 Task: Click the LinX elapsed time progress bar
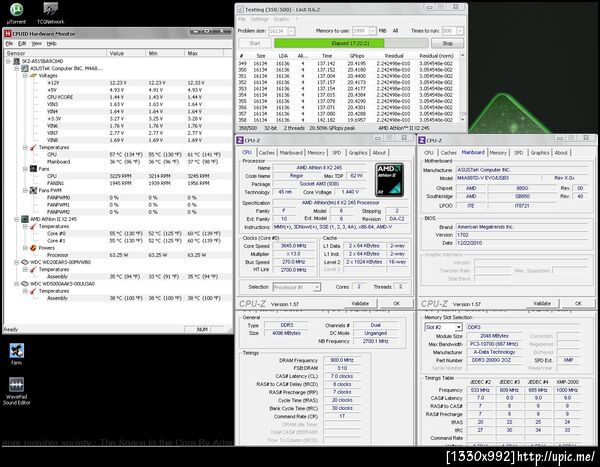click(350, 43)
